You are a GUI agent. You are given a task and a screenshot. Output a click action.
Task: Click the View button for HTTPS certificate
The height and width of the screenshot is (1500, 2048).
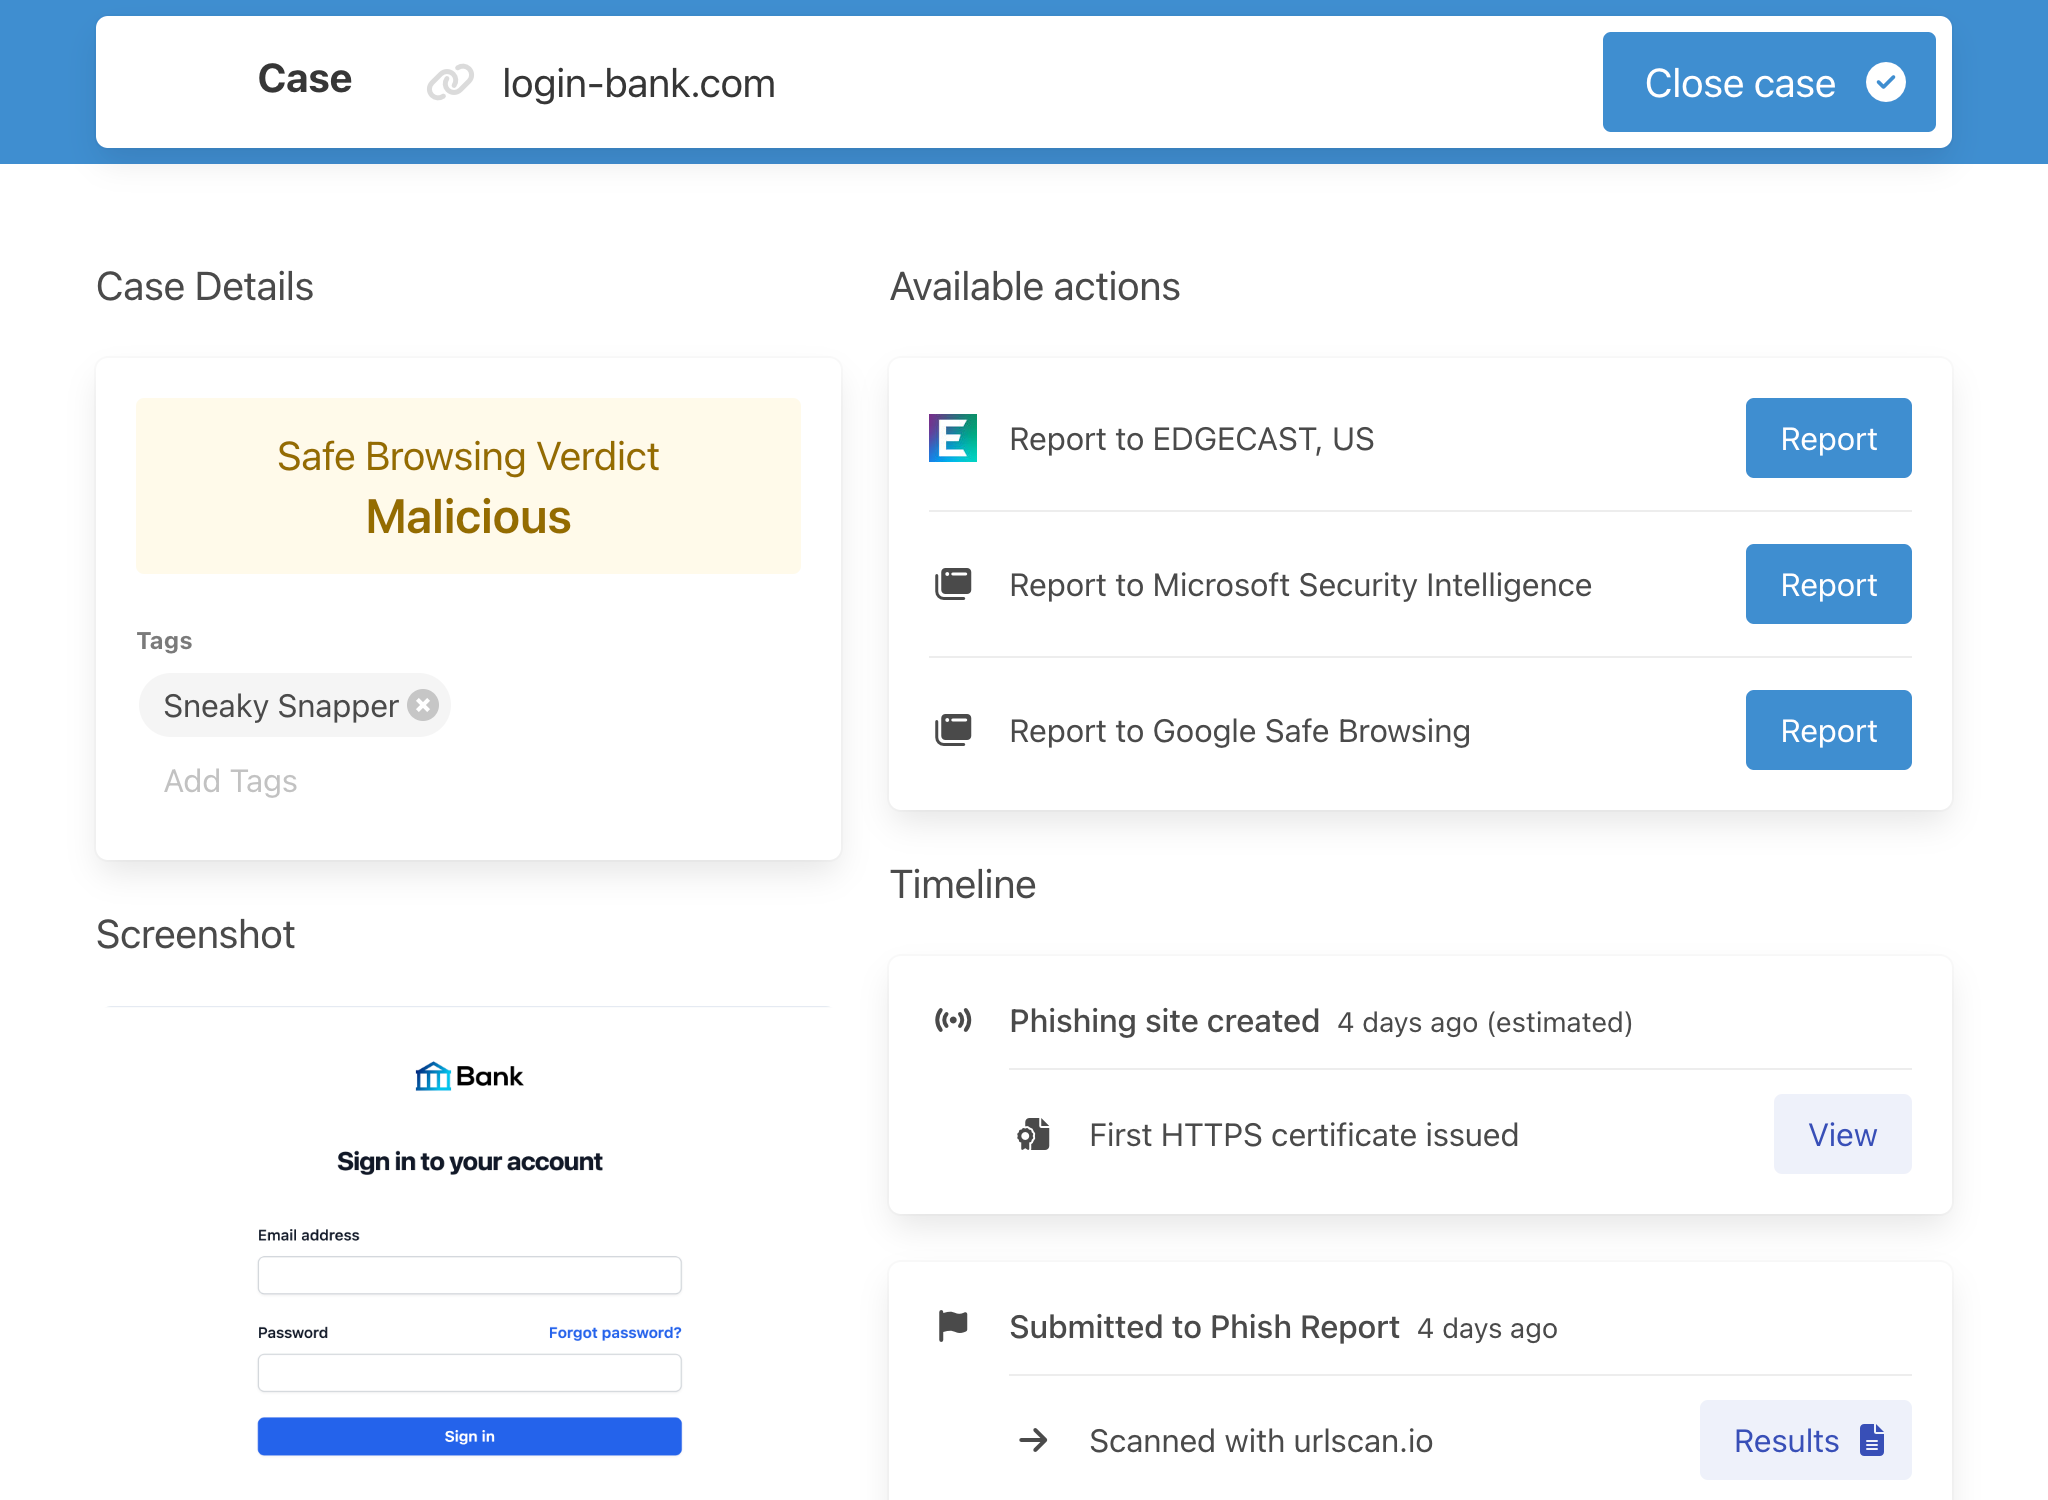point(1841,1136)
